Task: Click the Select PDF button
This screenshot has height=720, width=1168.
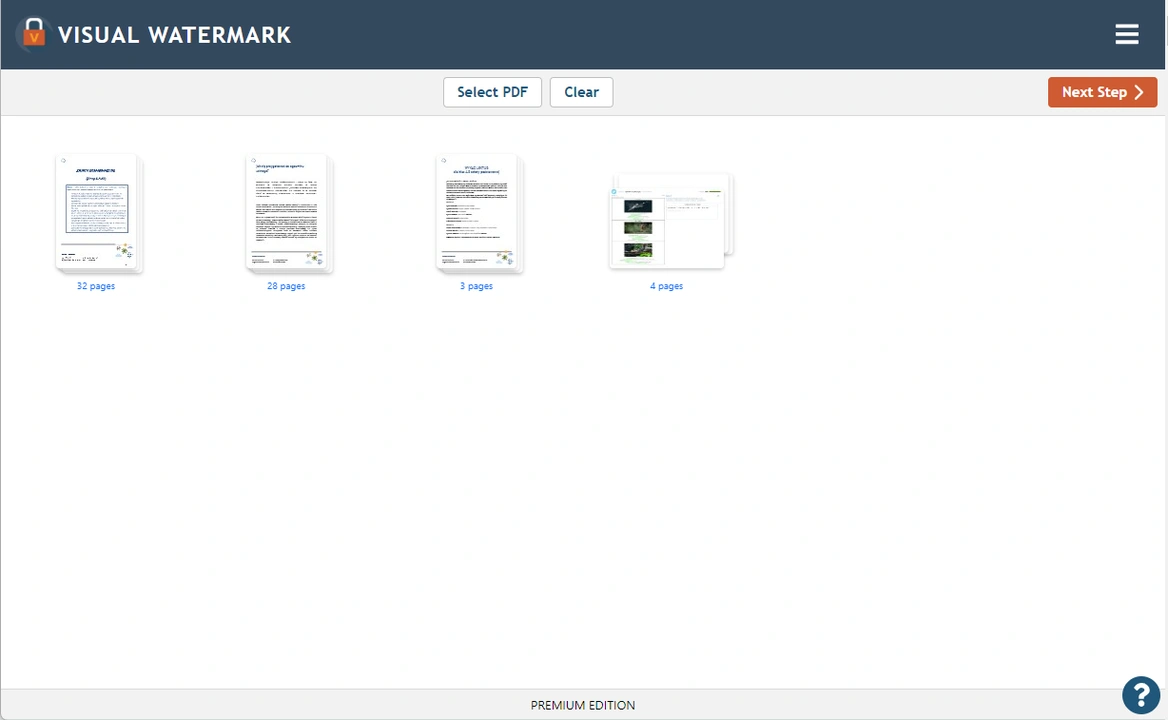Action: [x=492, y=92]
